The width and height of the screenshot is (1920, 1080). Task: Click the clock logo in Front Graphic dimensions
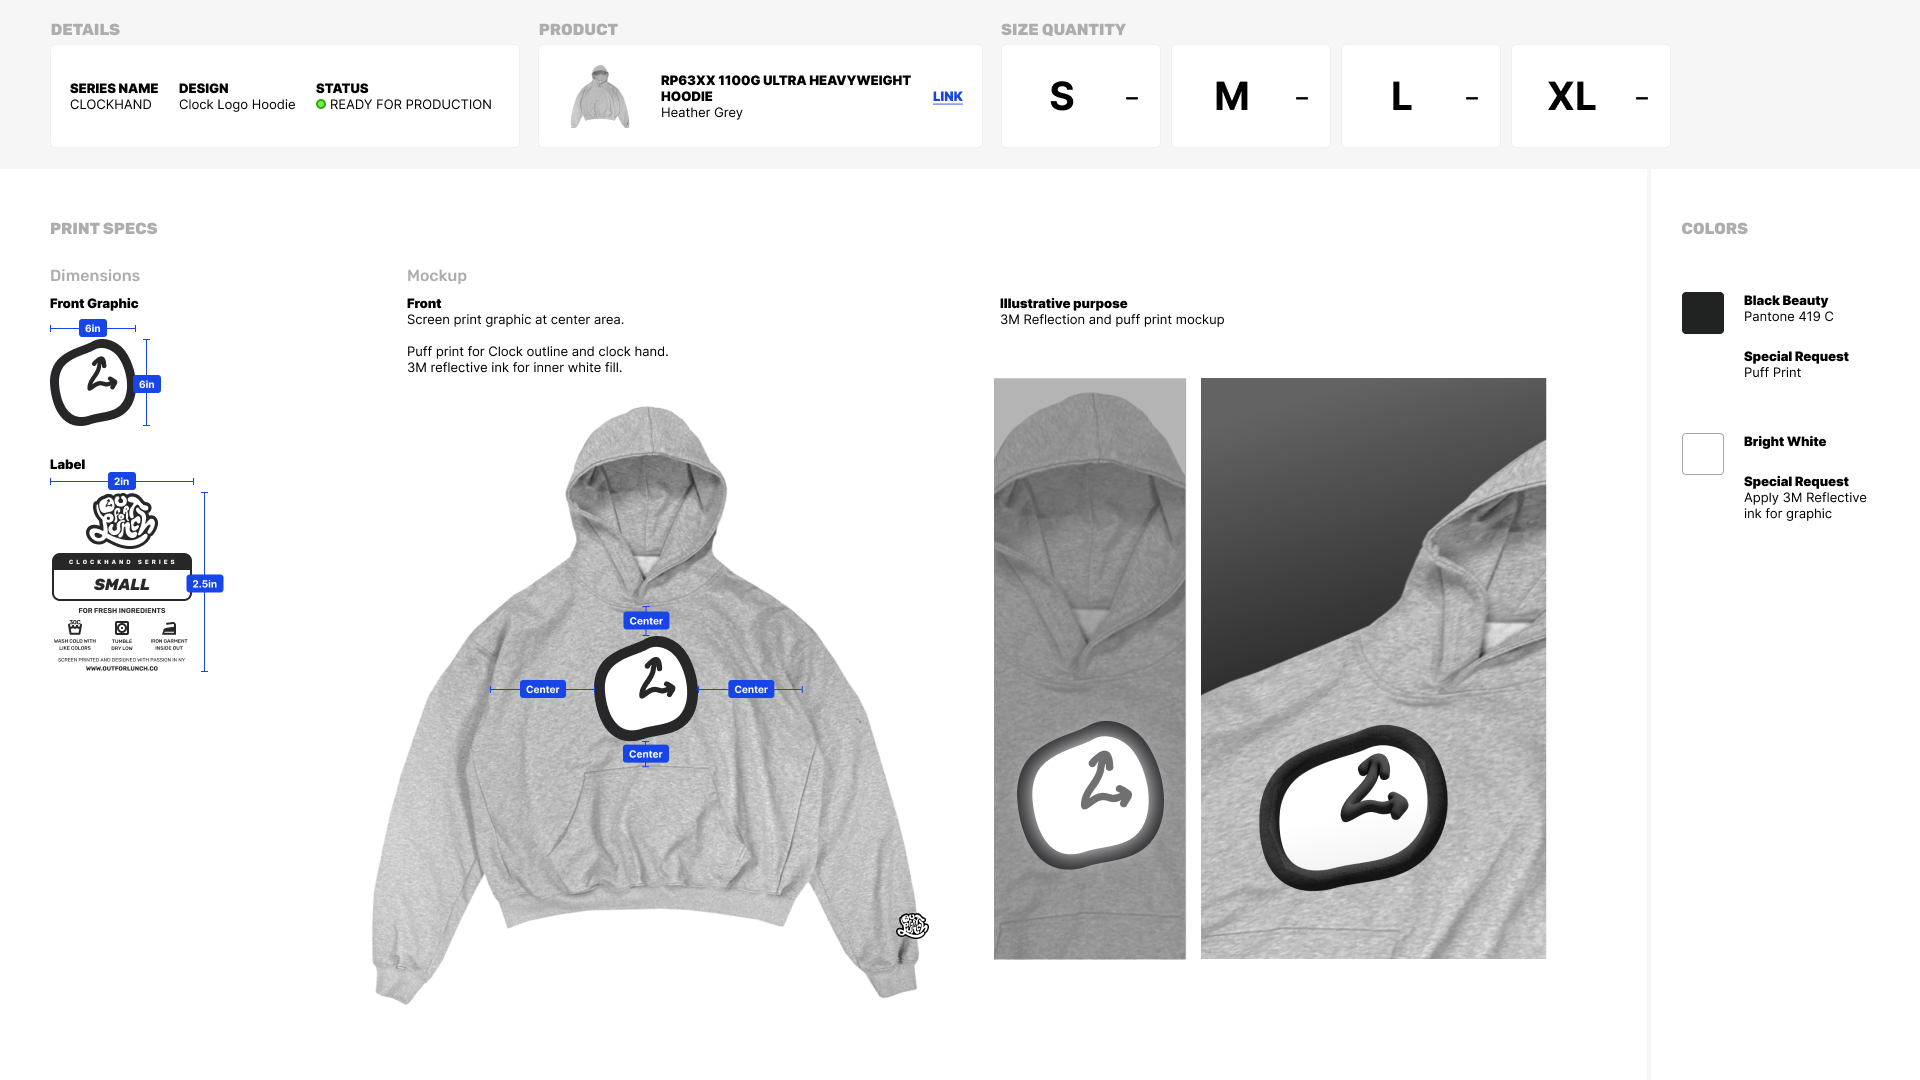[x=93, y=382]
